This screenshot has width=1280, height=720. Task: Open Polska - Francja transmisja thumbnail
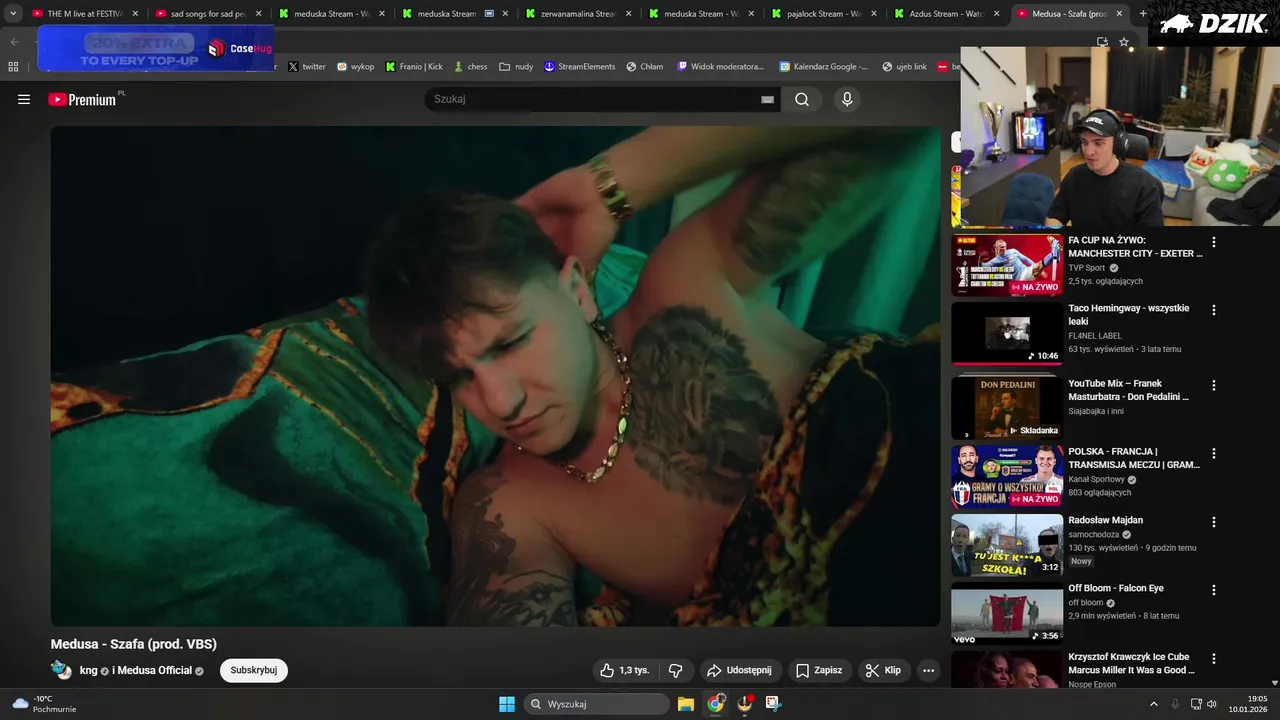[1007, 476]
